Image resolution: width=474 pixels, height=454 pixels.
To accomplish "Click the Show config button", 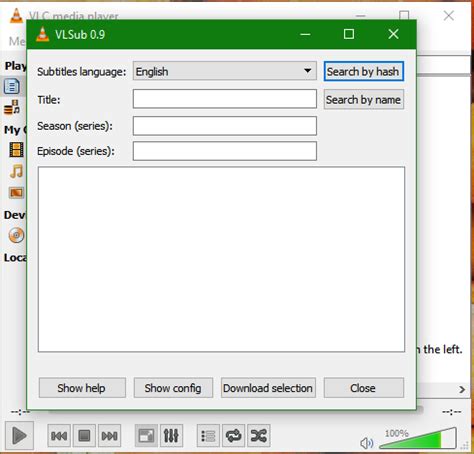I will tap(173, 388).
